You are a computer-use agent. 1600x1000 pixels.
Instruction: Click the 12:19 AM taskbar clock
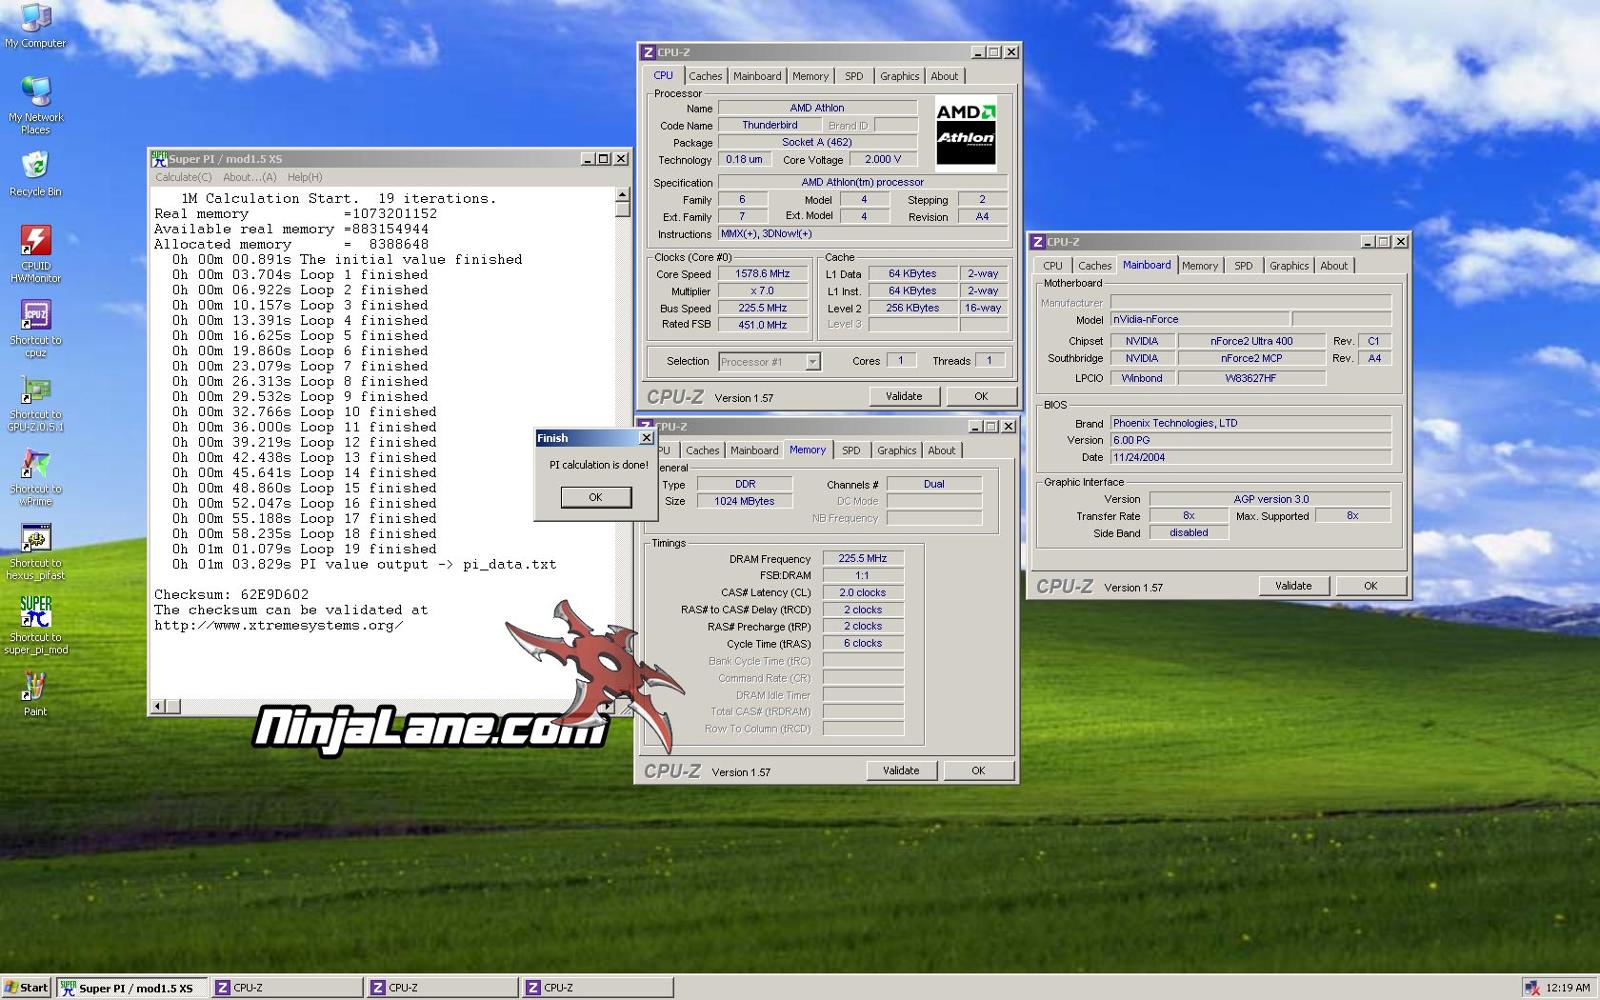1567,988
